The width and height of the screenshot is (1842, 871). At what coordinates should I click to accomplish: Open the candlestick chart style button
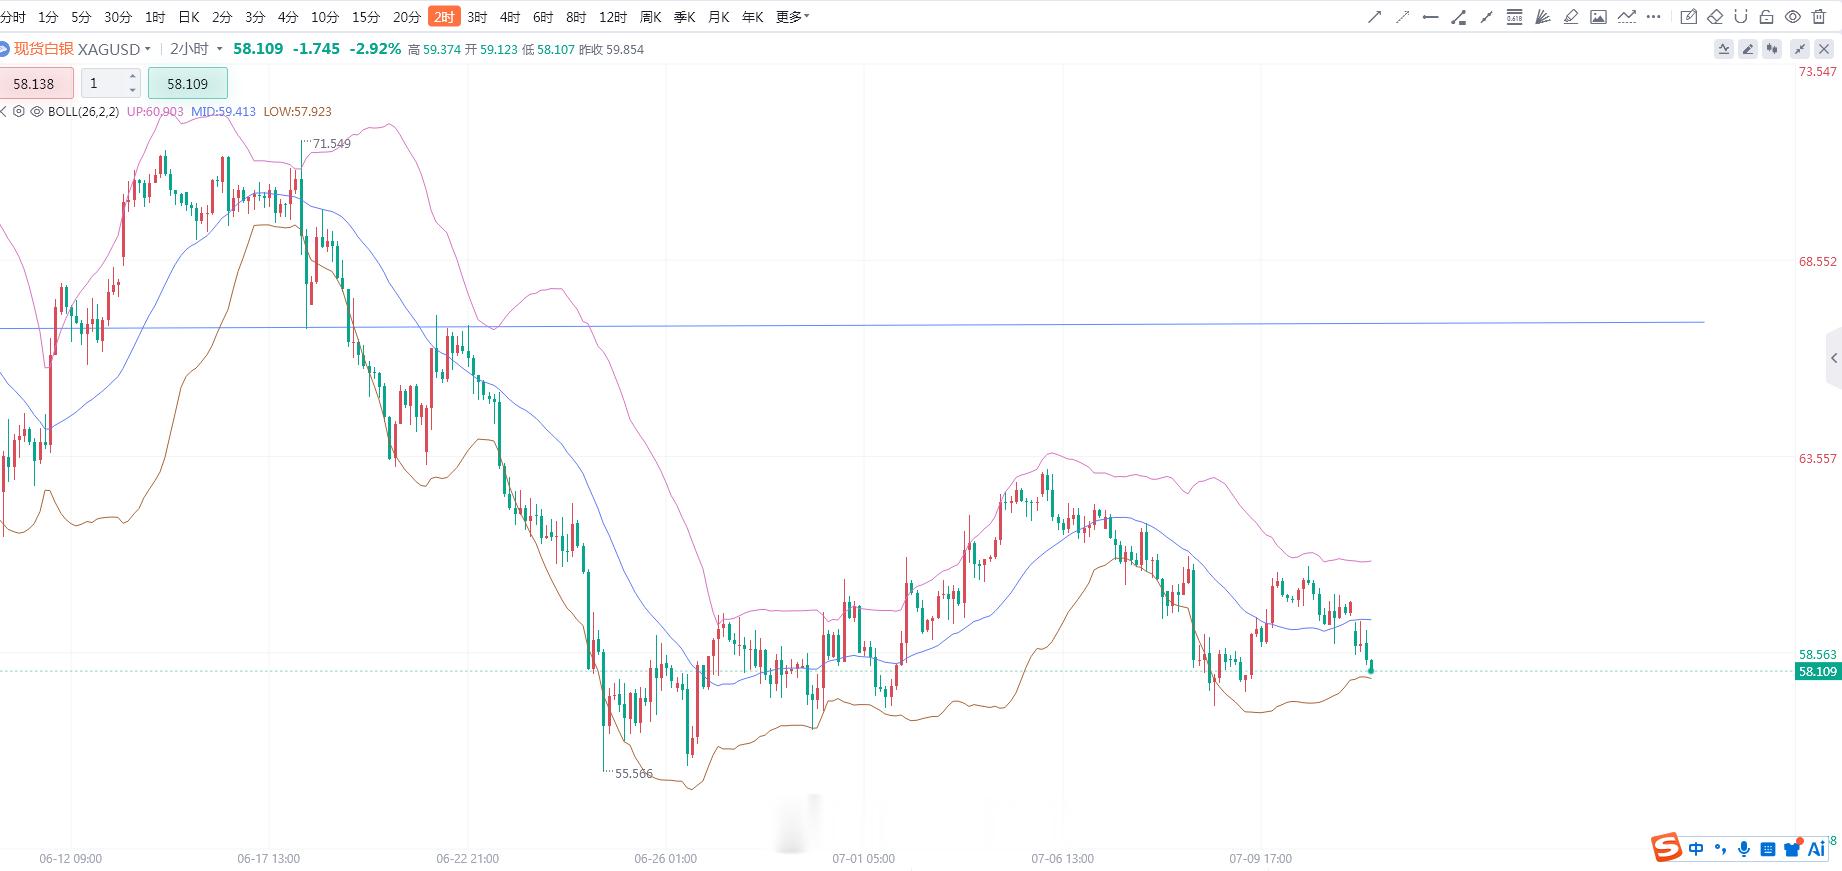point(1772,49)
